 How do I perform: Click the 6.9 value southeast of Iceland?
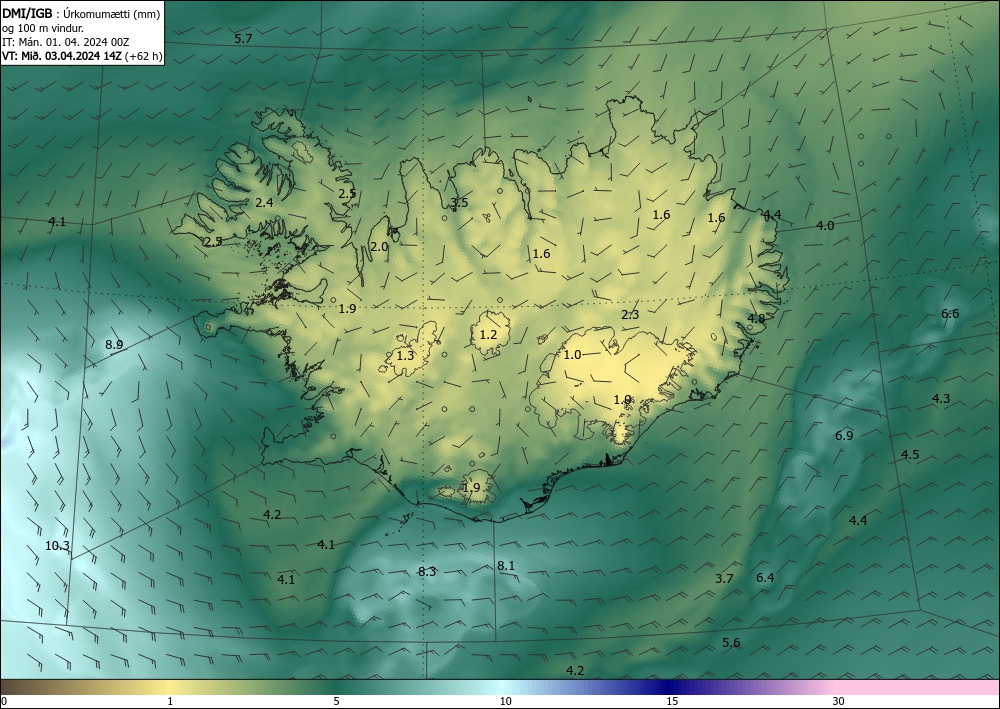pyautogui.click(x=844, y=435)
